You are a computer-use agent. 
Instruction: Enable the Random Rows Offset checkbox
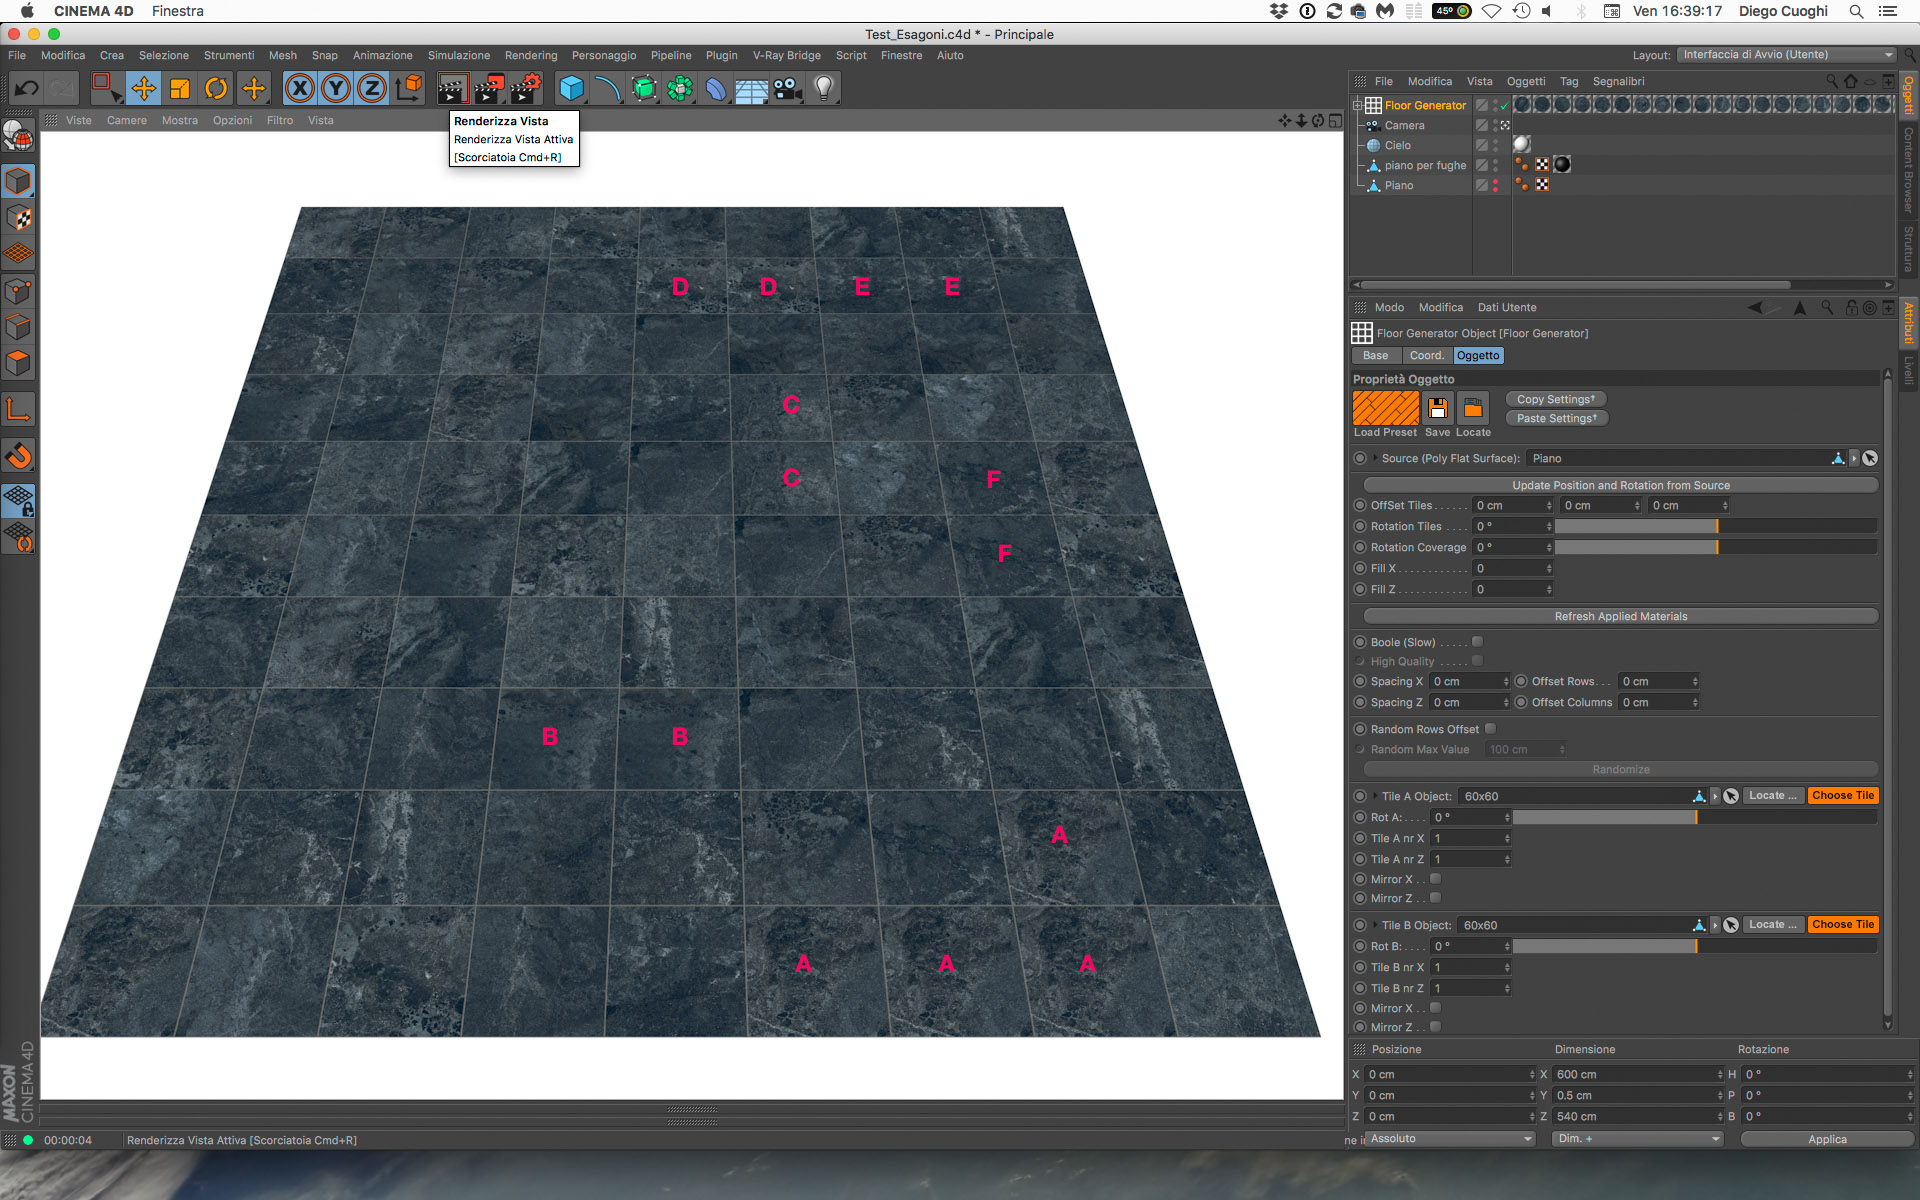(x=1490, y=729)
